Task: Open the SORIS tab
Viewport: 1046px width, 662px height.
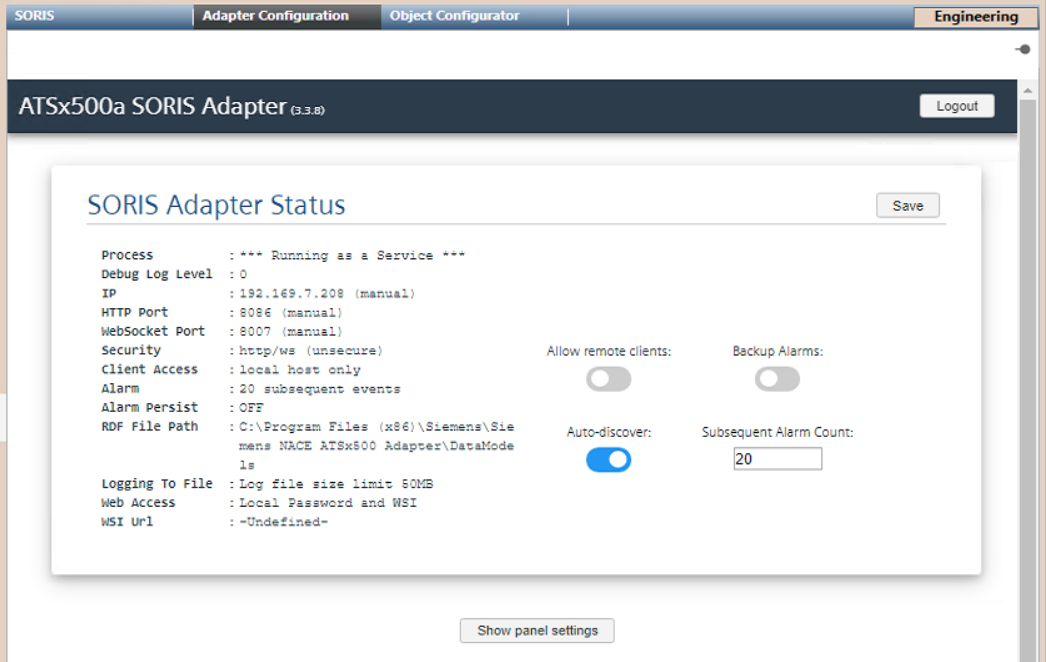Action: pos(34,16)
